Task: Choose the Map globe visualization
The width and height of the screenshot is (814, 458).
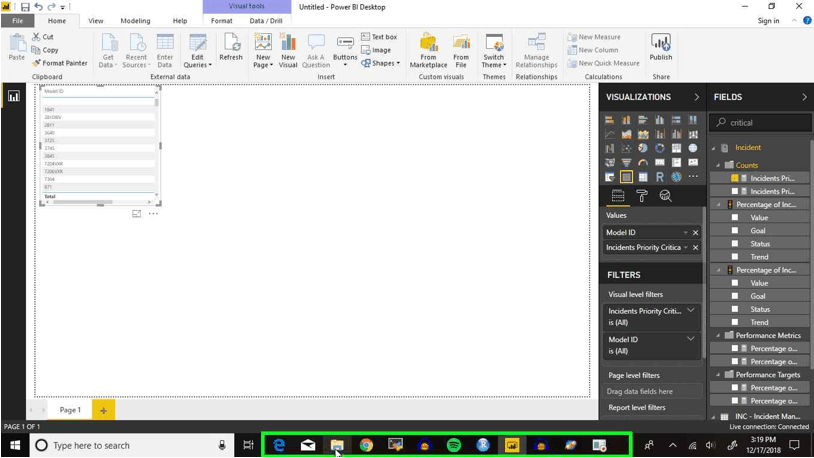Action: pyautogui.click(x=693, y=149)
